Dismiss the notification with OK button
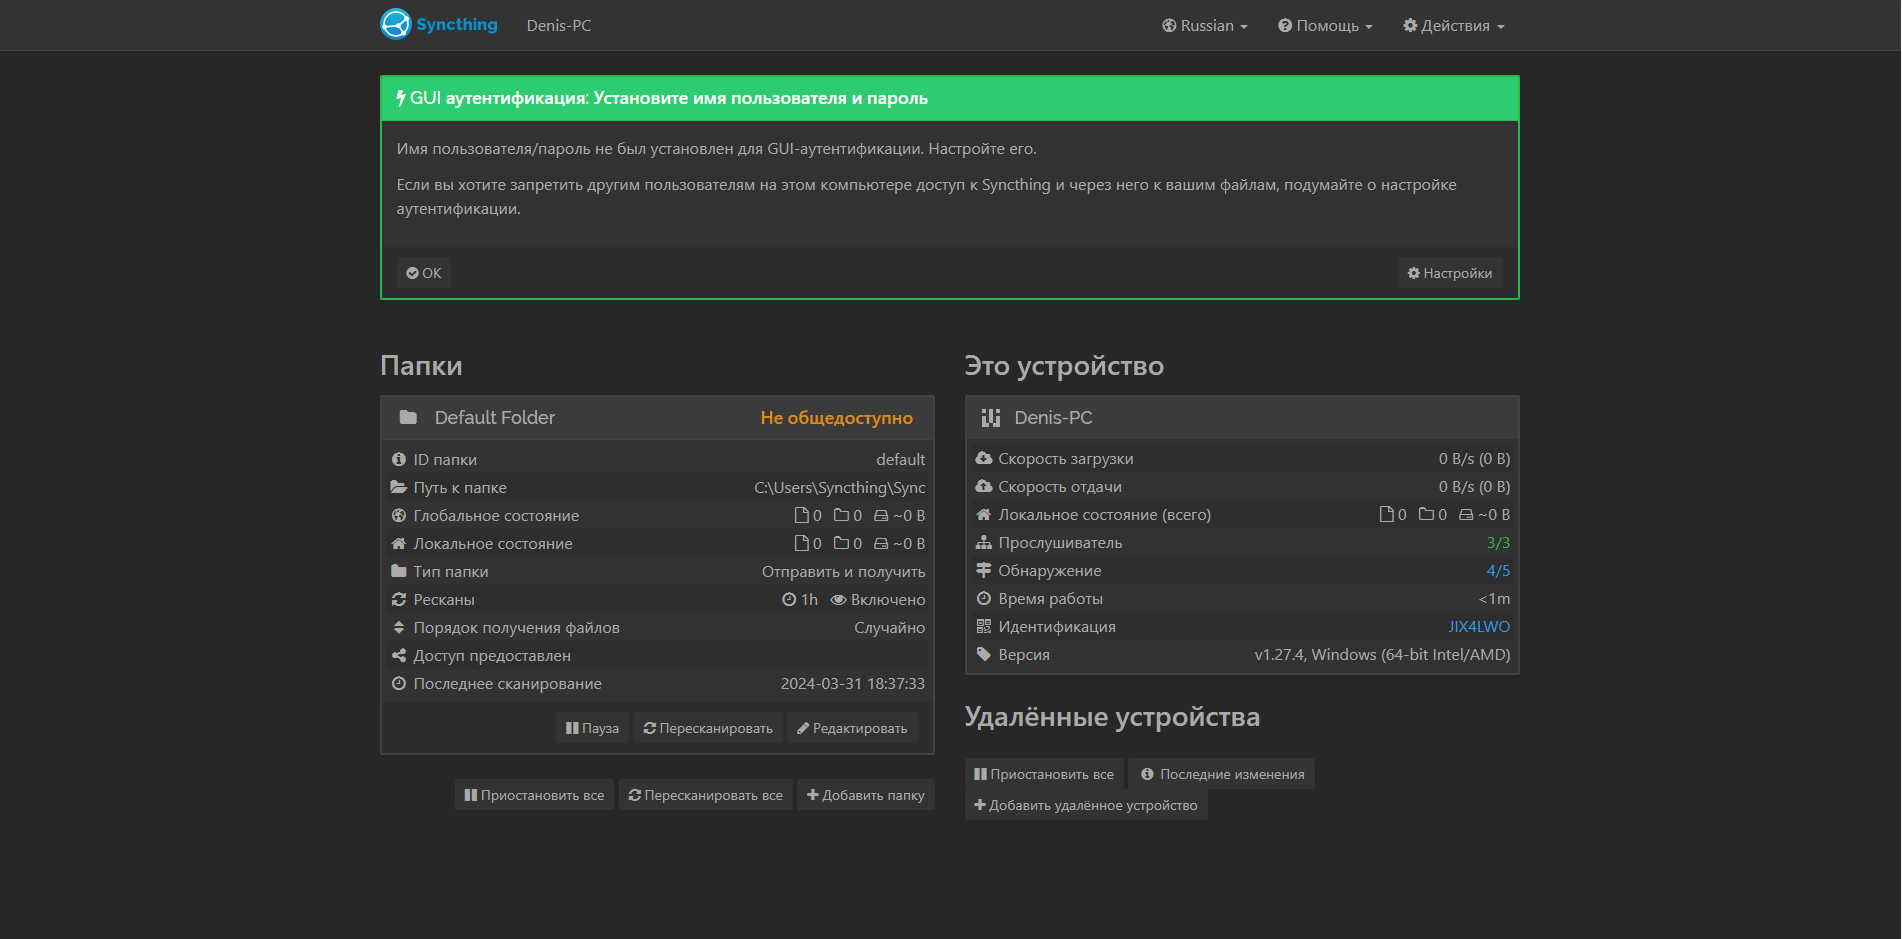This screenshot has height=939, width=1902. point(424,273)
